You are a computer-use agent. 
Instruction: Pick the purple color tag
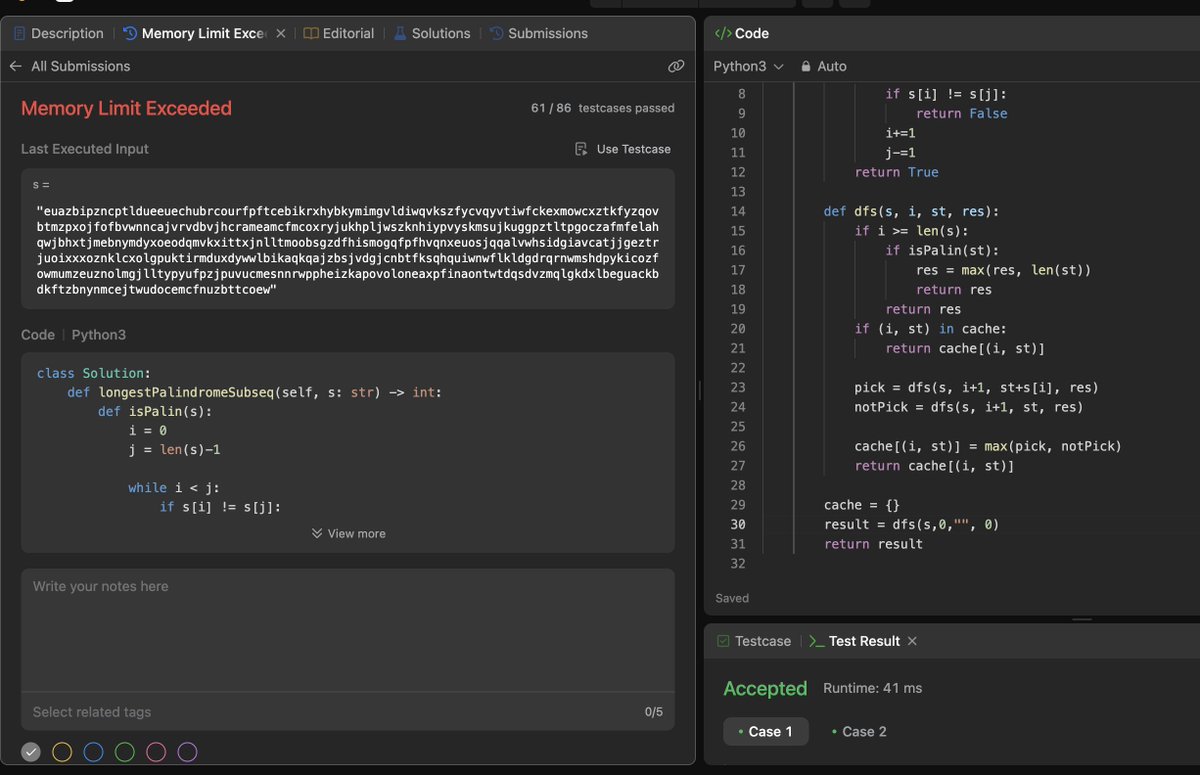click(x=187, y=752)
